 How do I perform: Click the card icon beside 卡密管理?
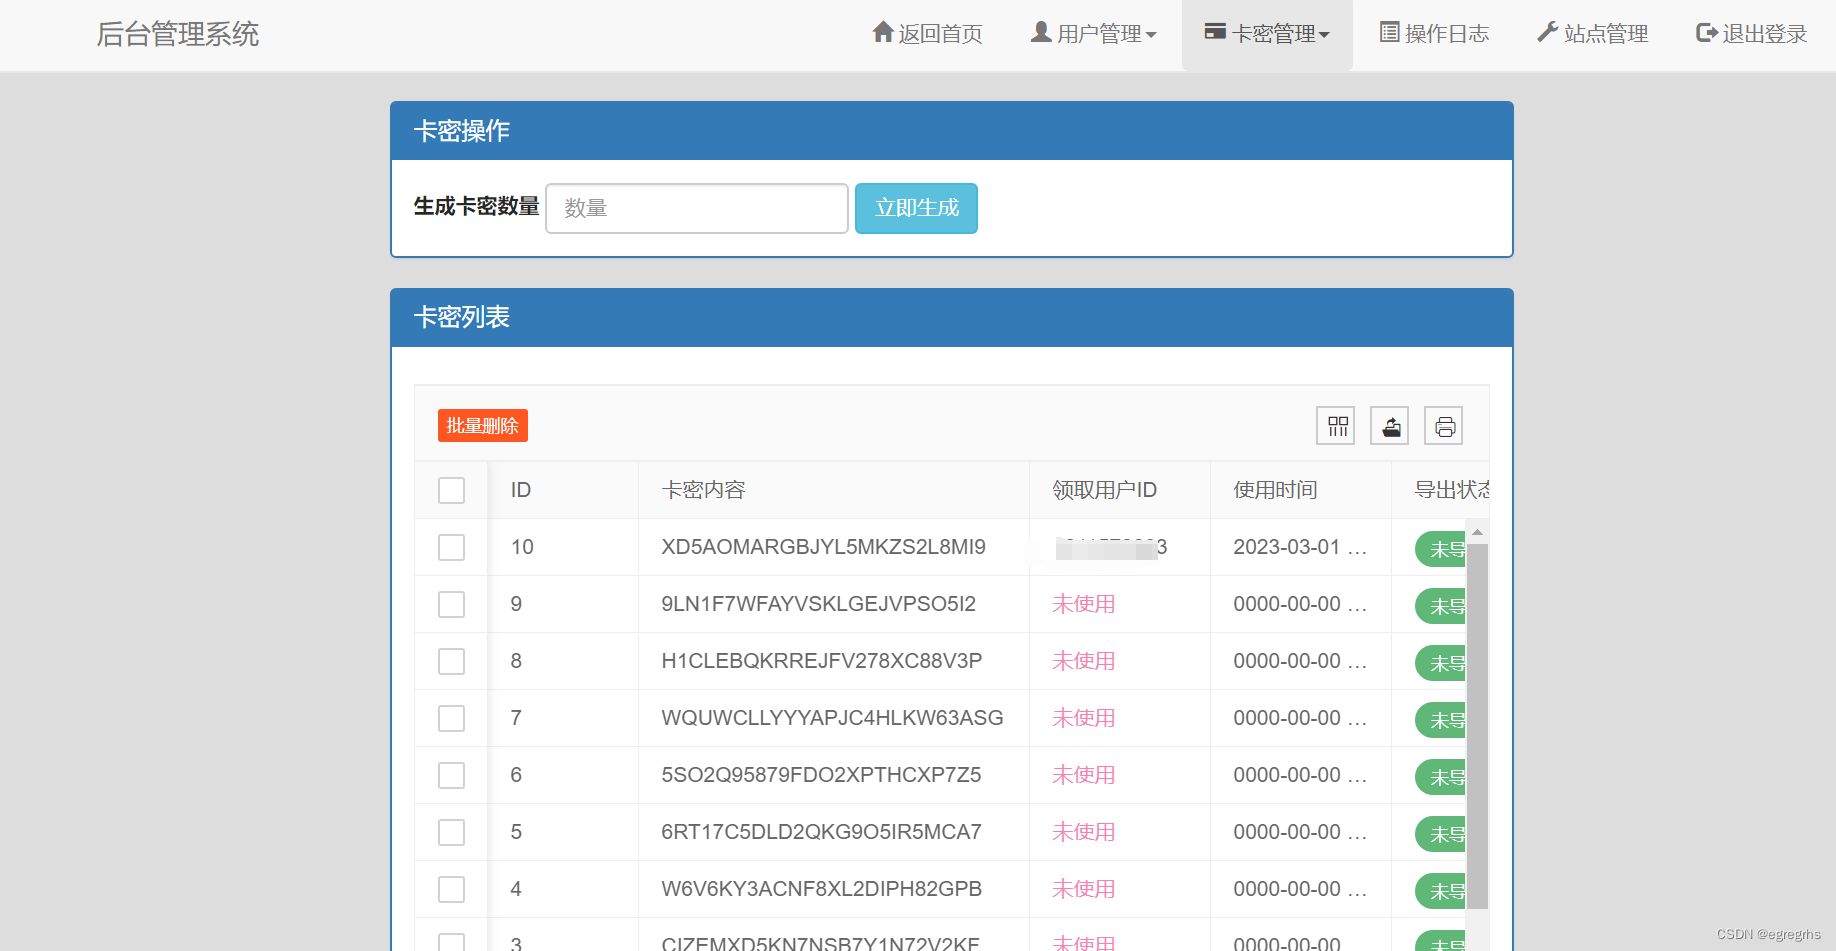(x=1216, y=32)
